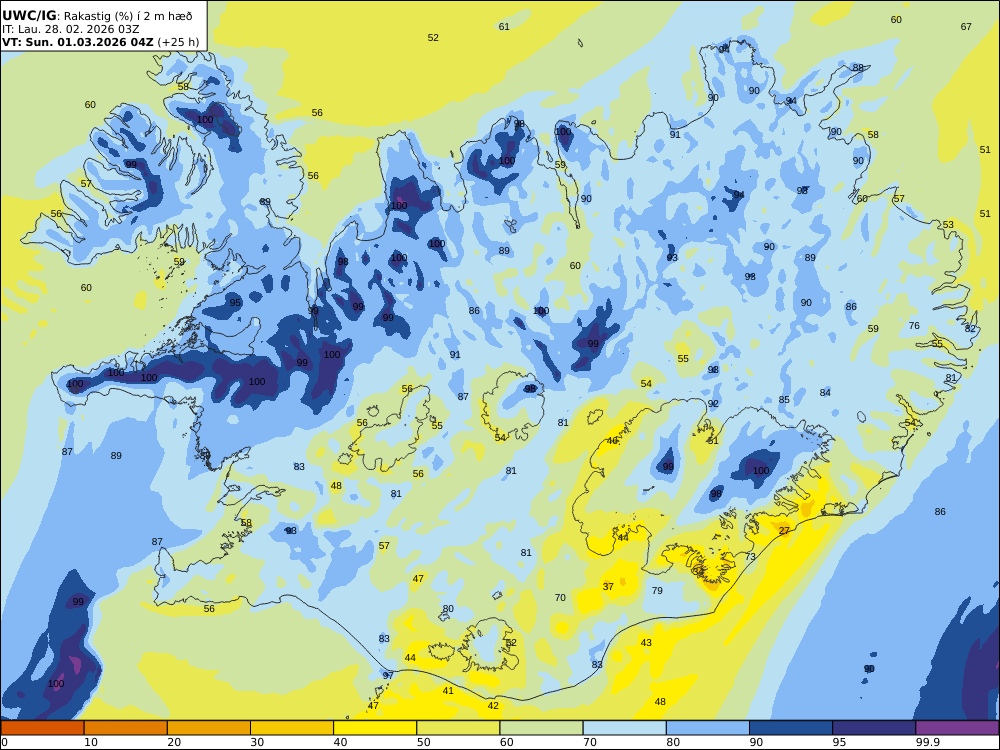1000x750 pixels.
Task: Click the '27' humidity value on the map
Action: coord(784,531)
